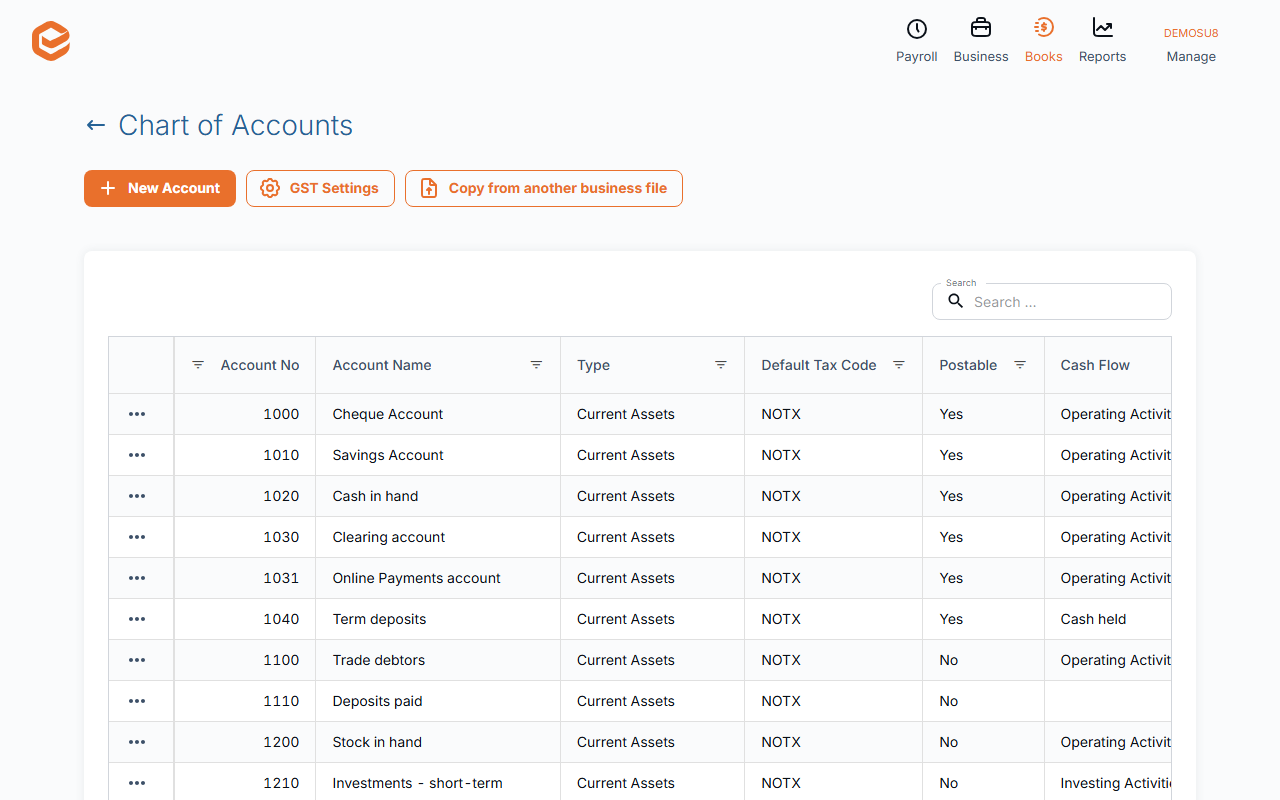Select the Trade debtors name cell
This screenshot has height=800, width=1280.
[438, 660]
